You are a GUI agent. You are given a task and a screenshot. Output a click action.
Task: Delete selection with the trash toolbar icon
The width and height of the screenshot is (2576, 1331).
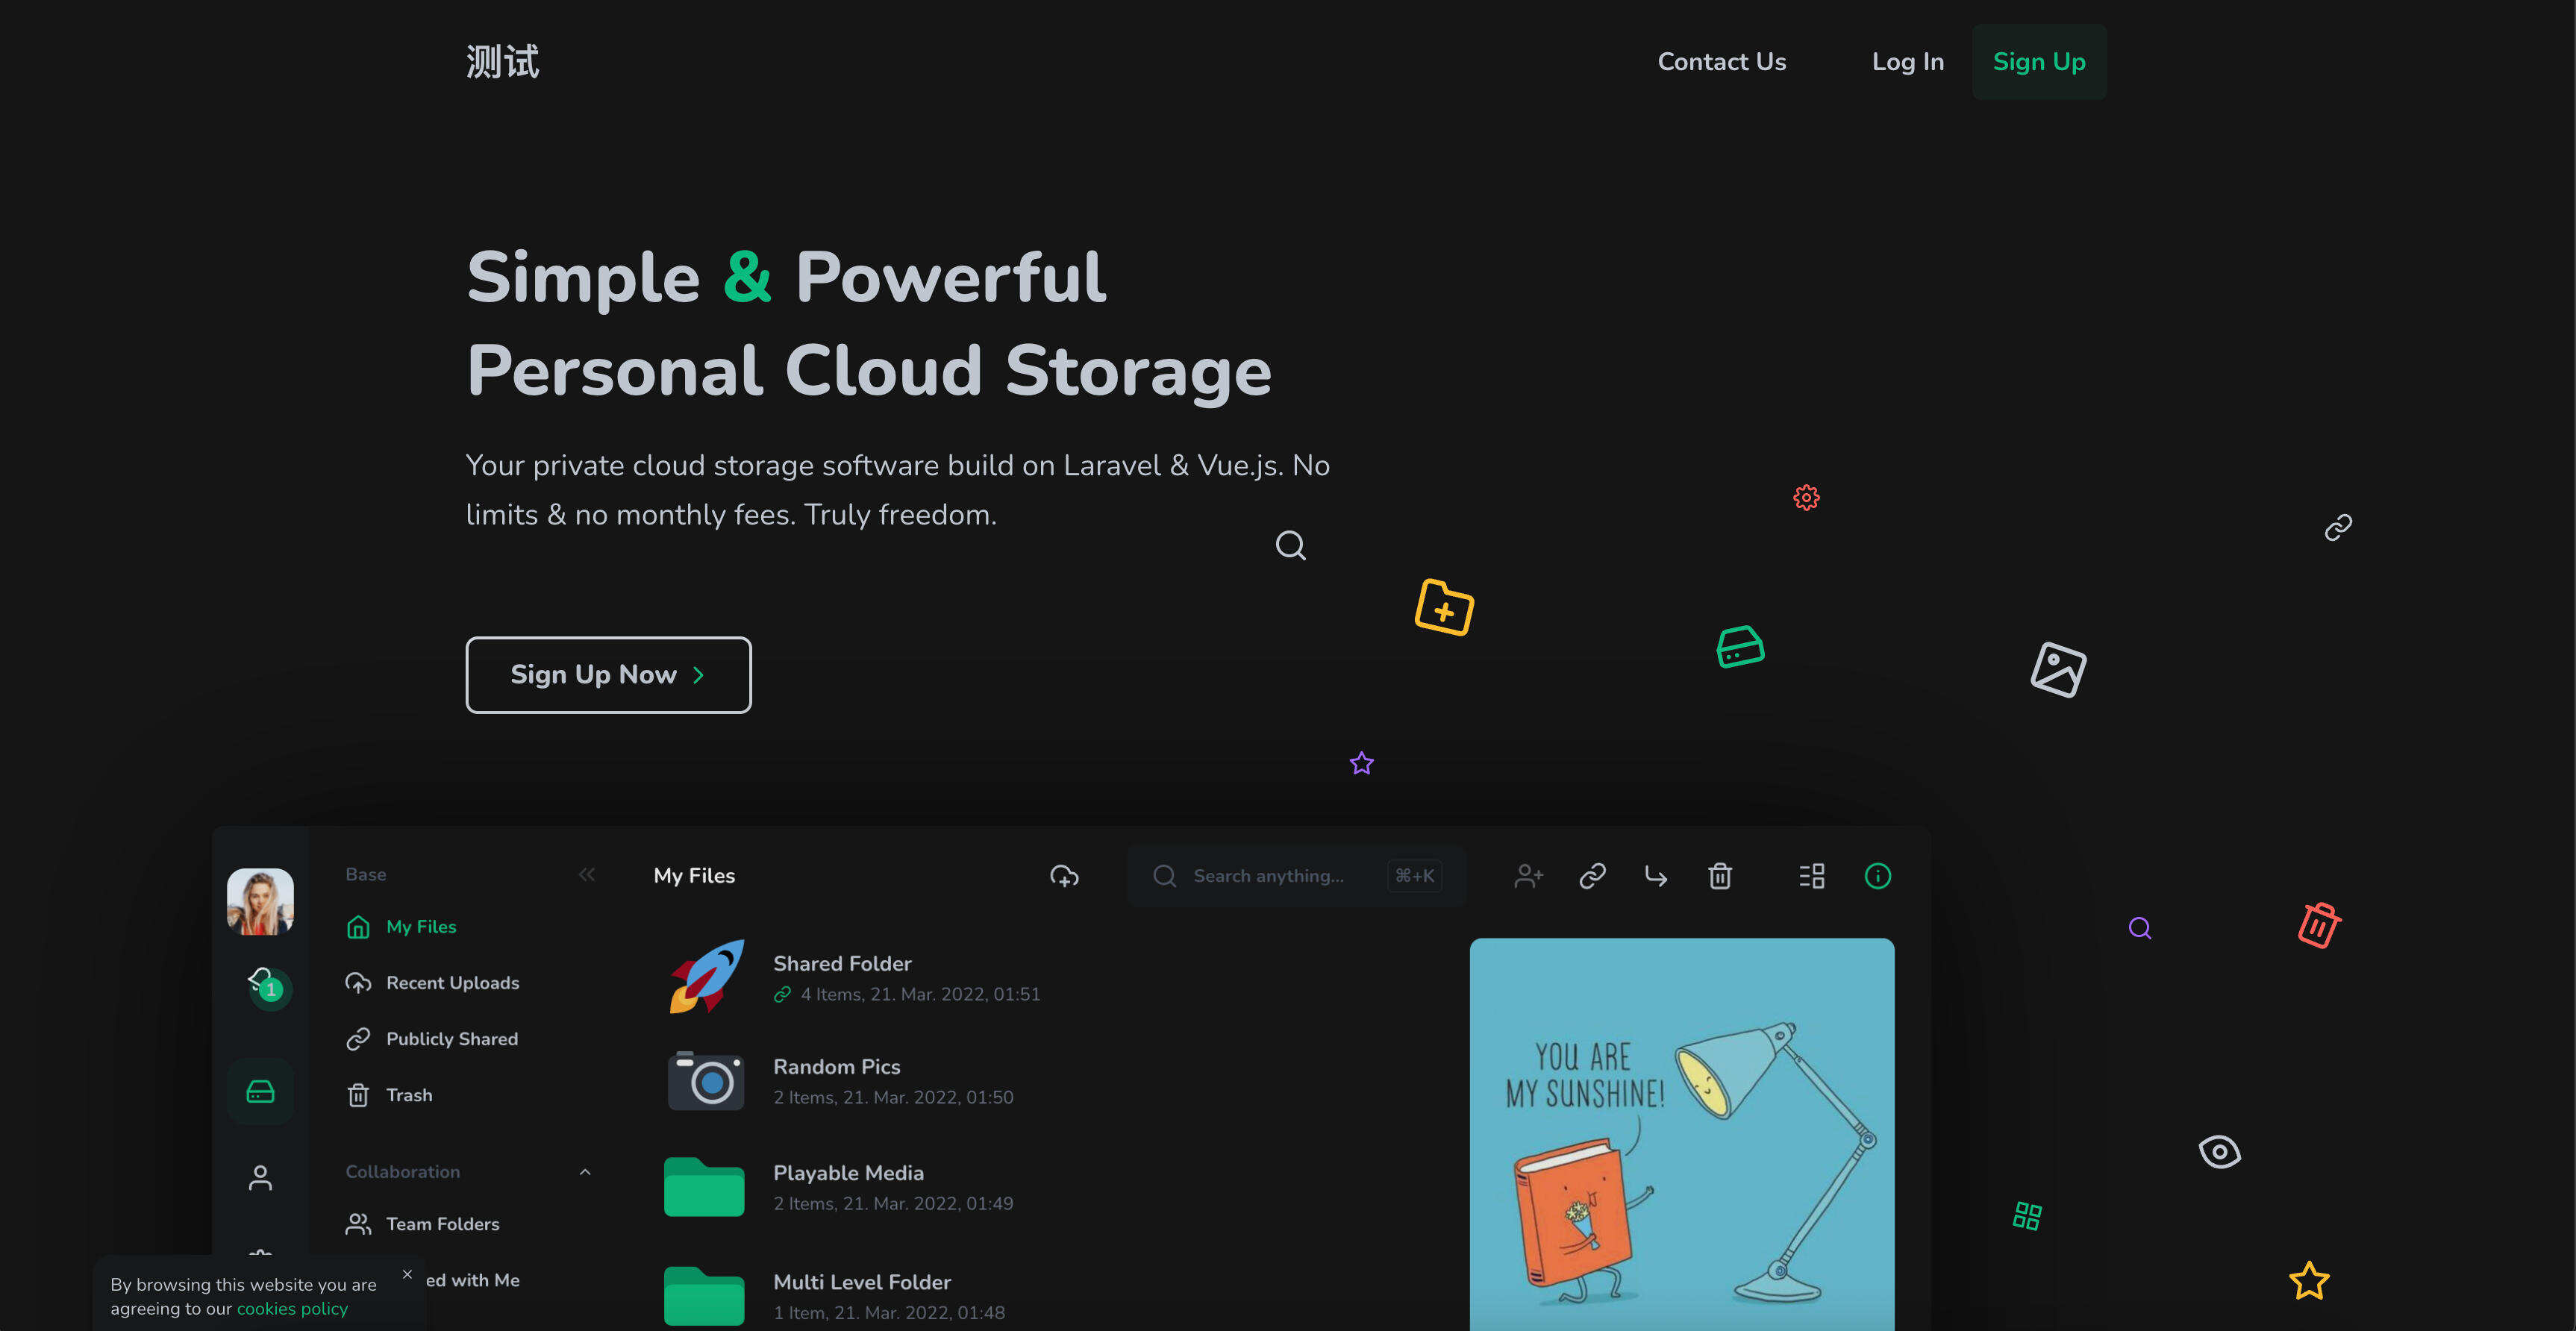click(1720, 875)
